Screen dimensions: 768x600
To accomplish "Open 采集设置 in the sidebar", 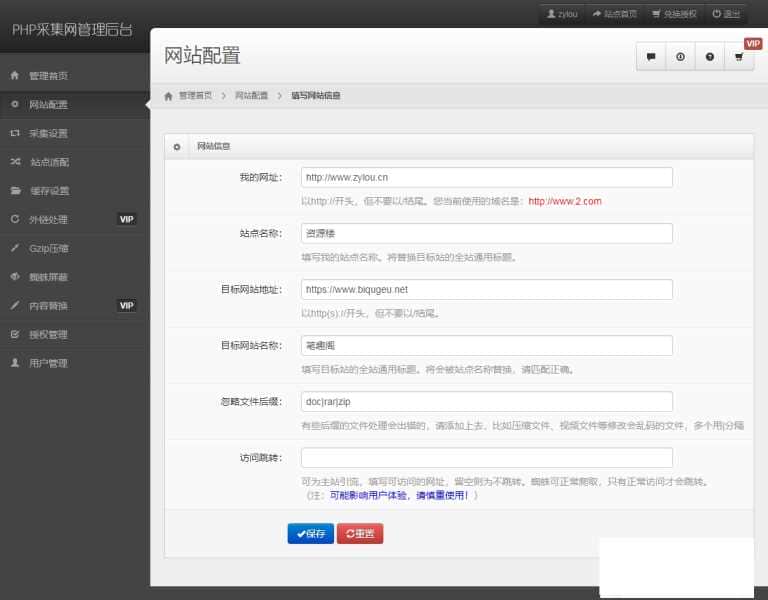I will click(74, 133).
